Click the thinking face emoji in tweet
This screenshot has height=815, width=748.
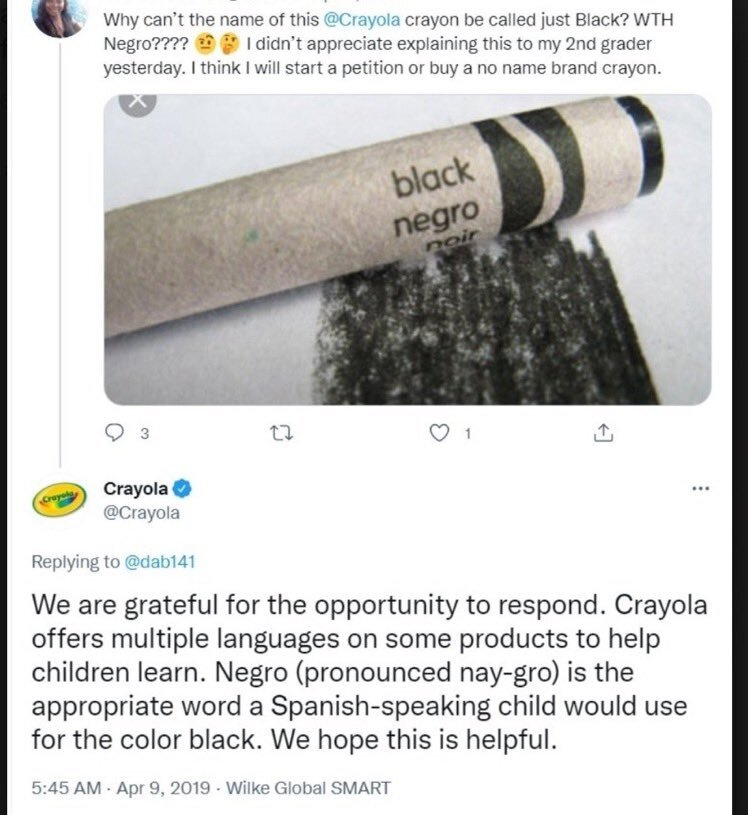(229, 46)
